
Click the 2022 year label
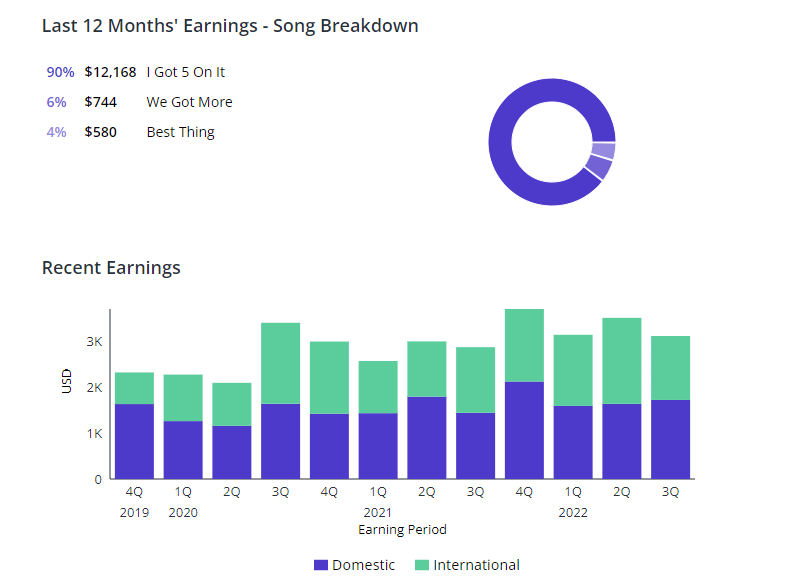click(x=573, y=513)
